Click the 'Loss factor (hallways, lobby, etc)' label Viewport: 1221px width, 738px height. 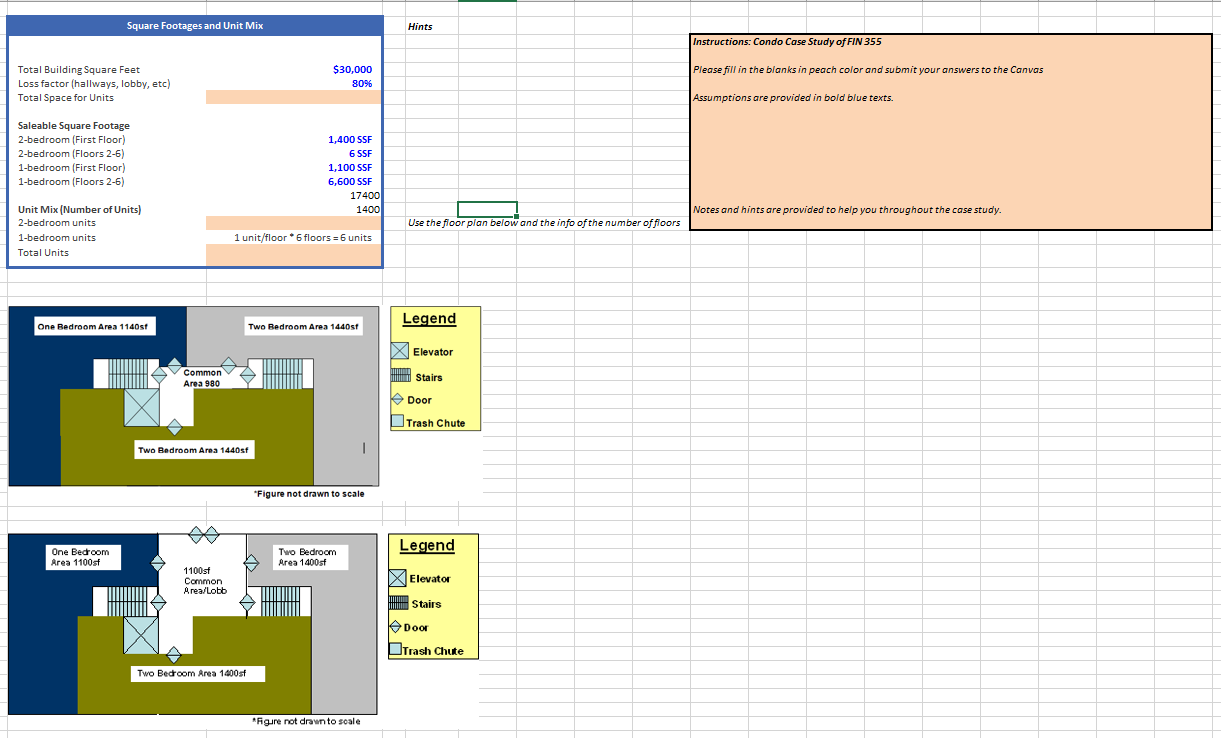(94, 83)
